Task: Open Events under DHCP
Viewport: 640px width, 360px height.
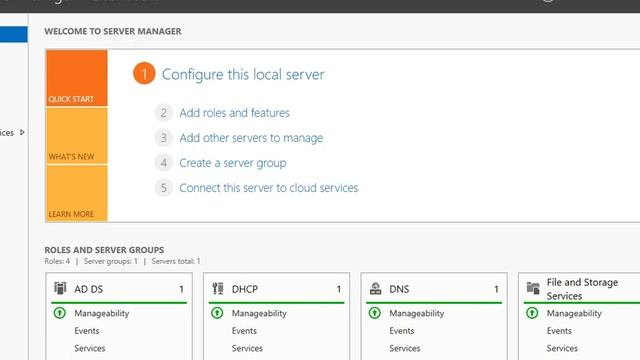Action: (244, 331)
